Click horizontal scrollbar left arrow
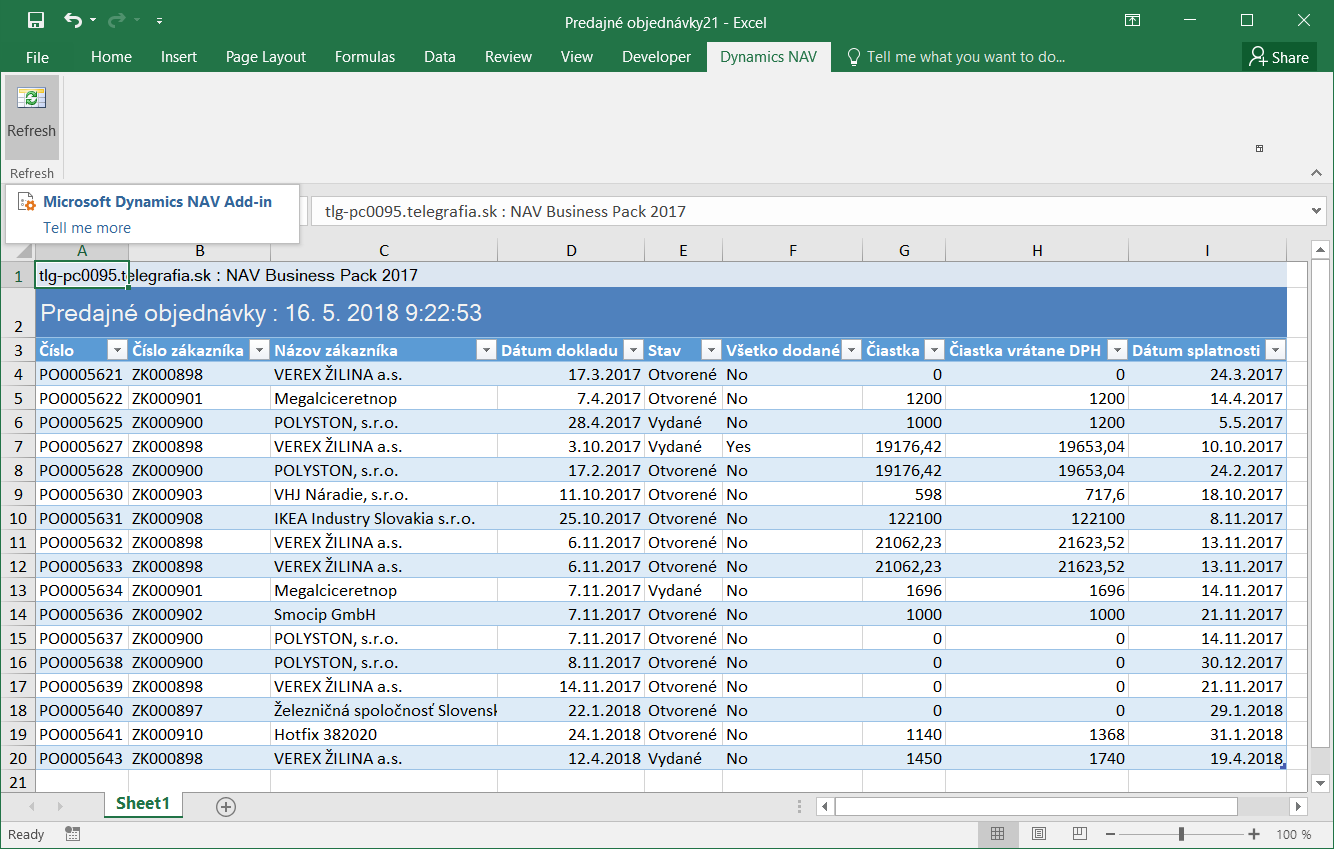 click(x=826, y=806)
